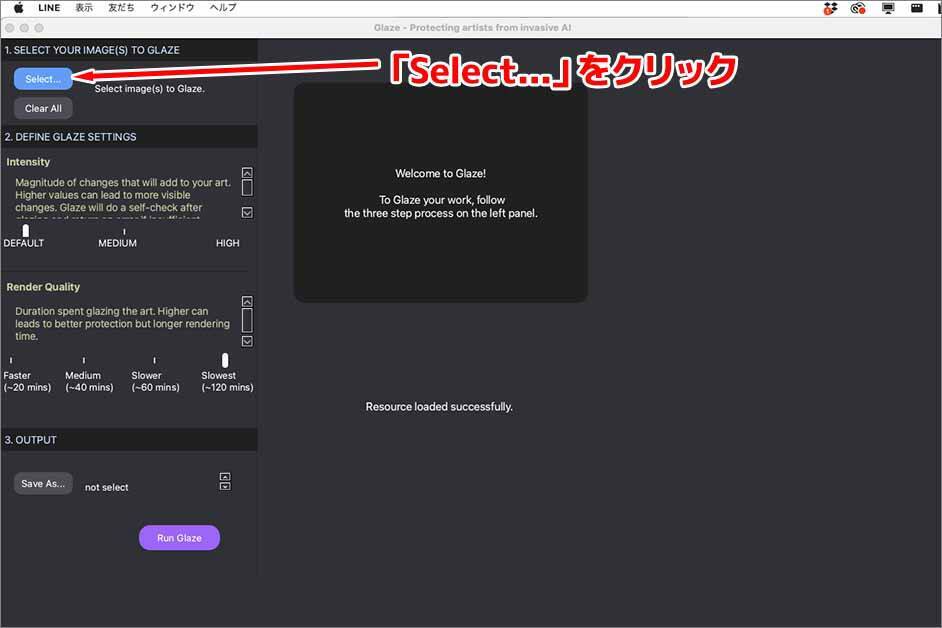Click Render Quality description scroll down arrow

tap(247, 341)
